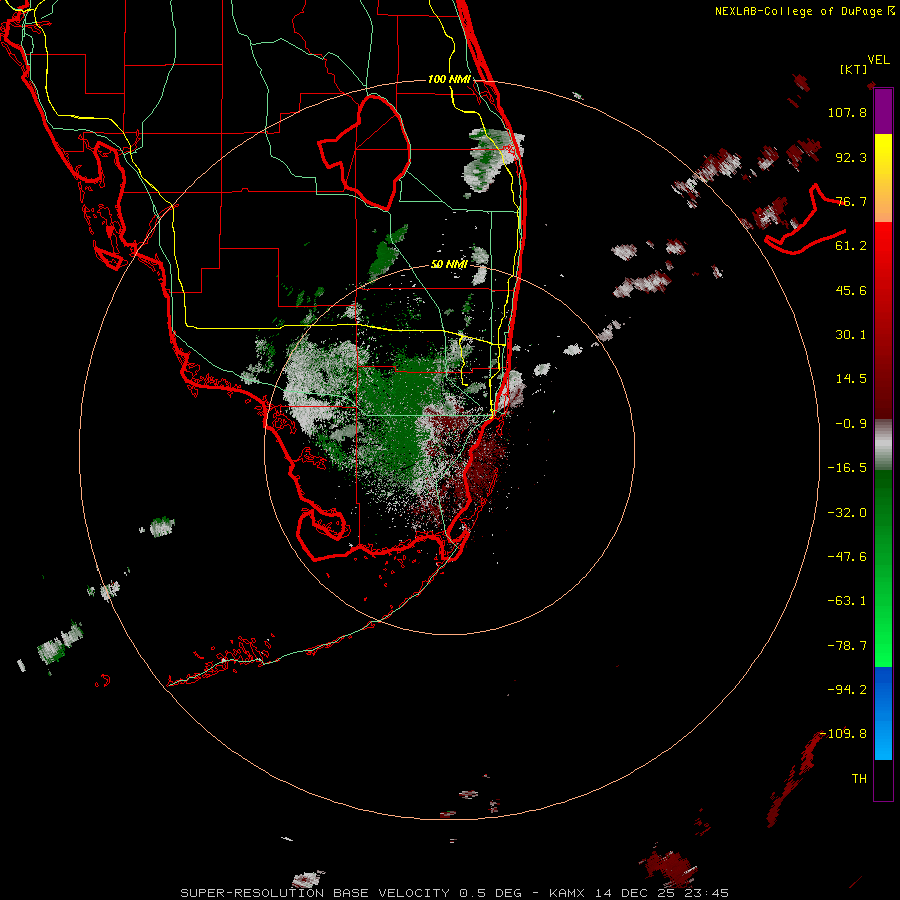Click the 50 NMI range ring label
The width and height of the screenshot is (900, 900).
tap(449, 264)
